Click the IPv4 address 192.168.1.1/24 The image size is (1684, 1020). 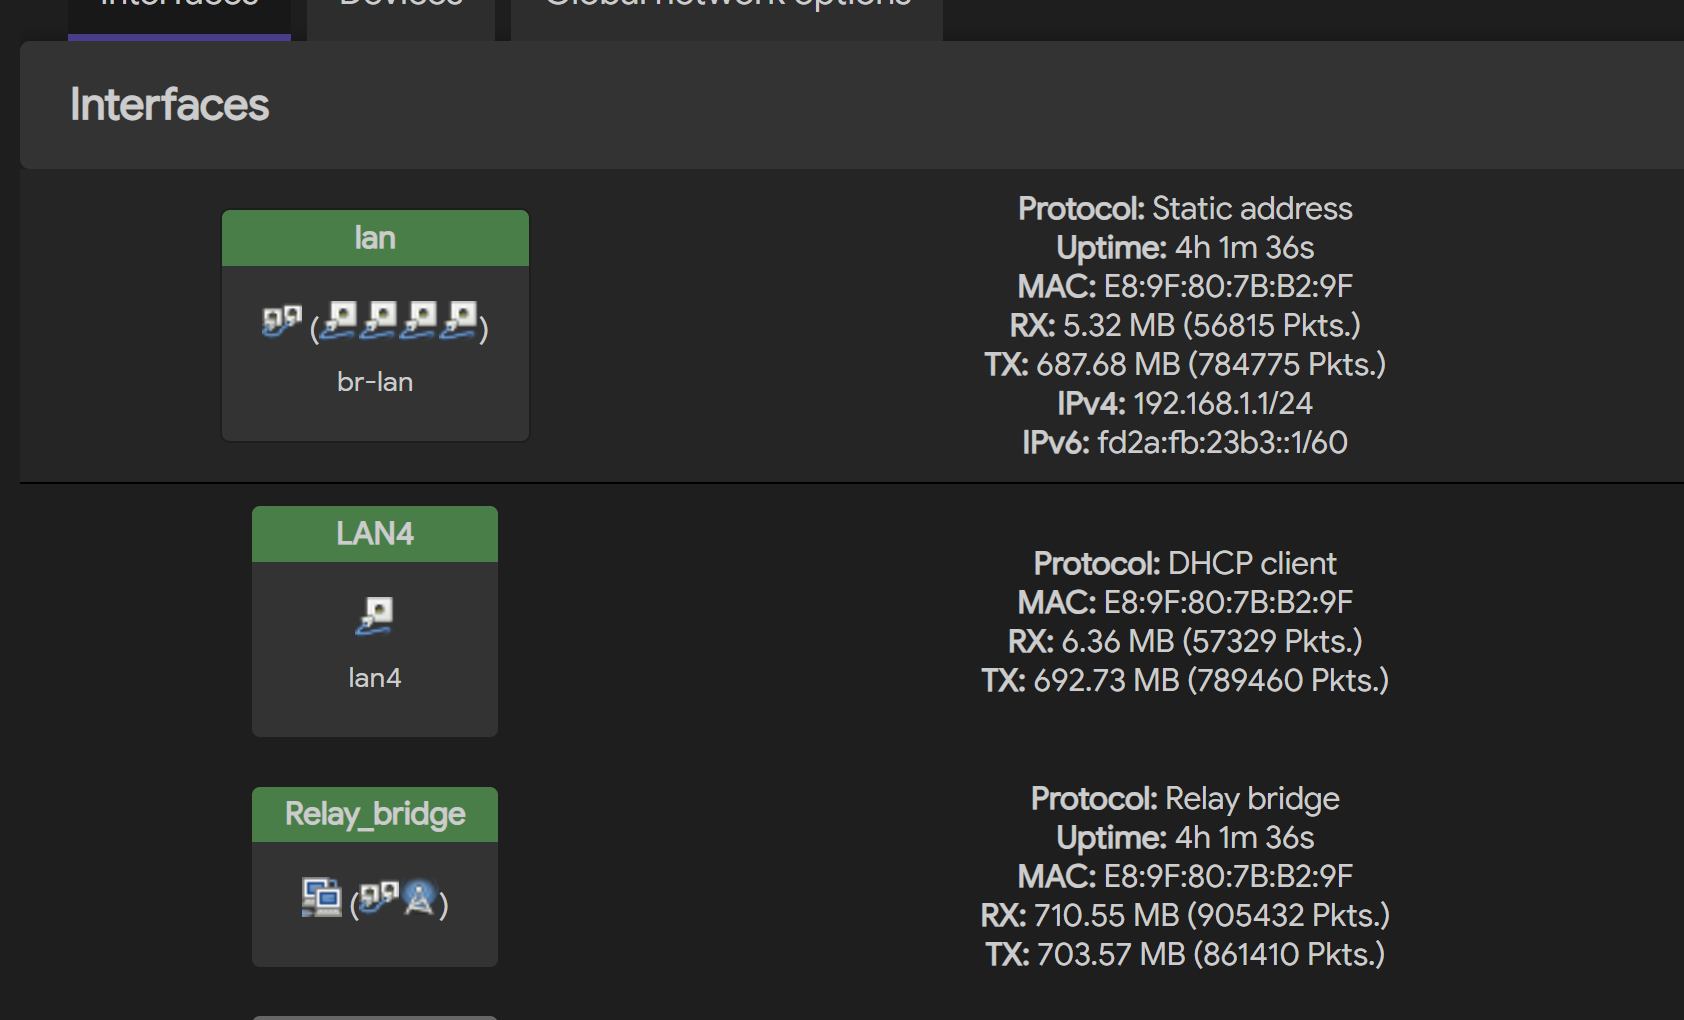tap(1223, 403)
